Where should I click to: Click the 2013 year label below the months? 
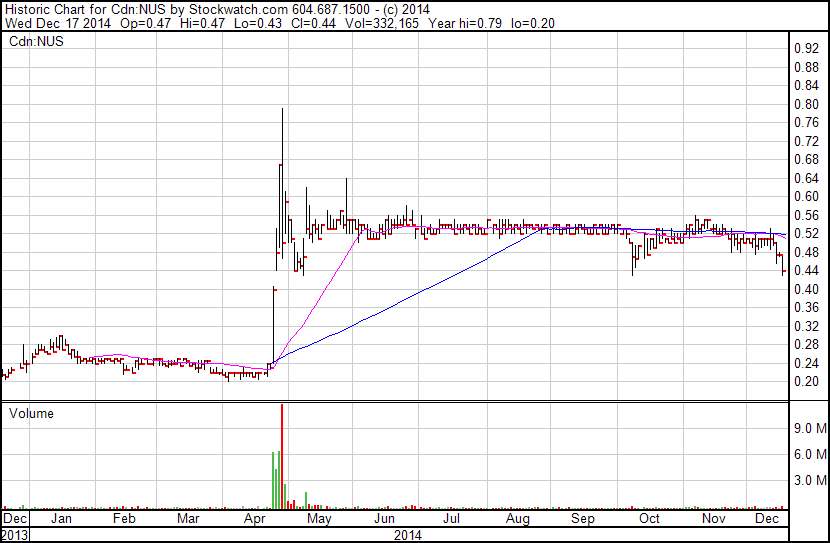15,535
